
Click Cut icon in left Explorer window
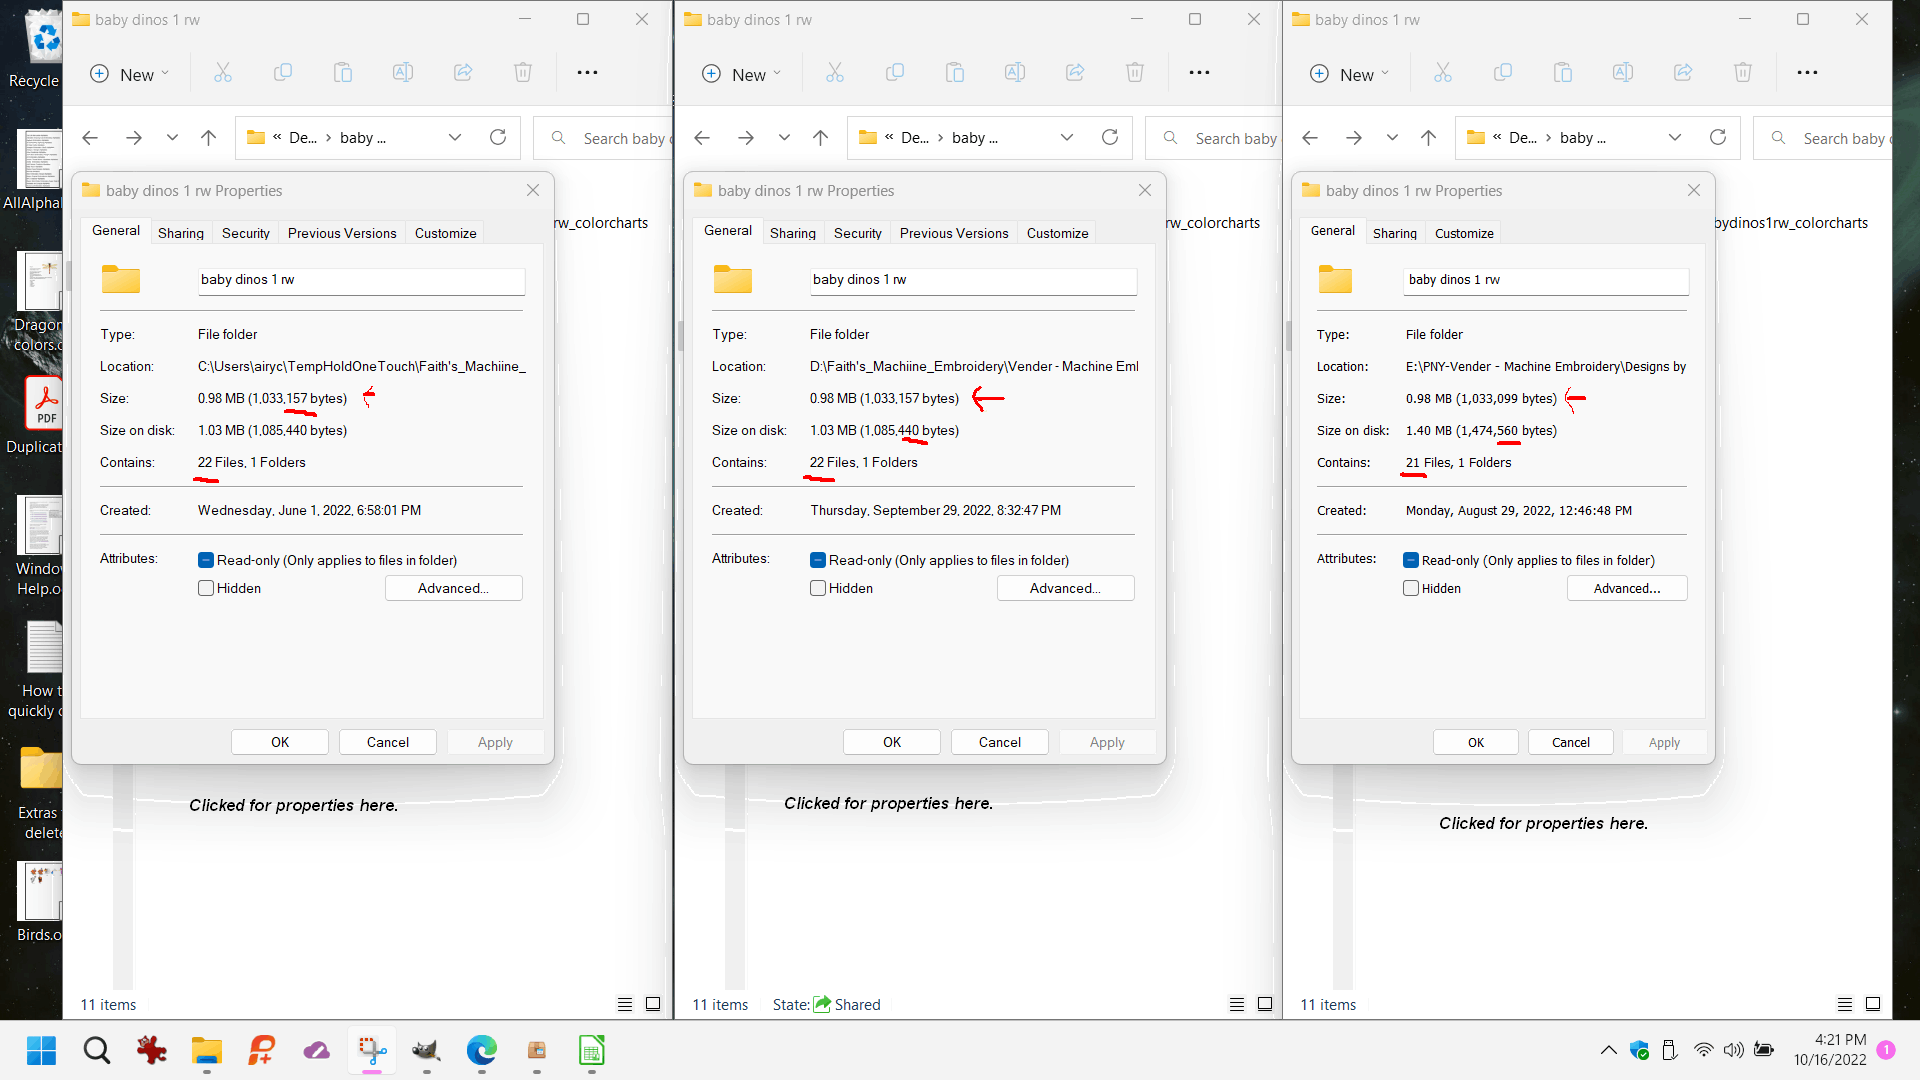[x=222, y=73]
